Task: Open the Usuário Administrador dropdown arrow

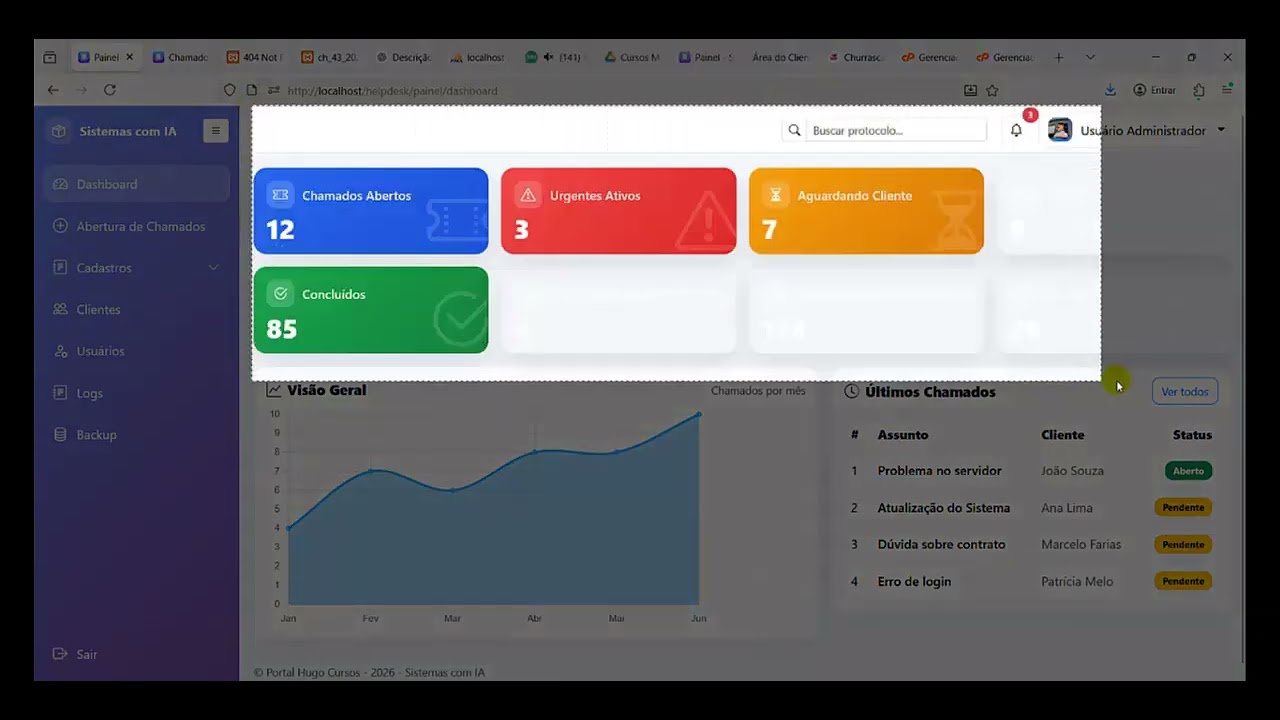Action: (1221, 131)
